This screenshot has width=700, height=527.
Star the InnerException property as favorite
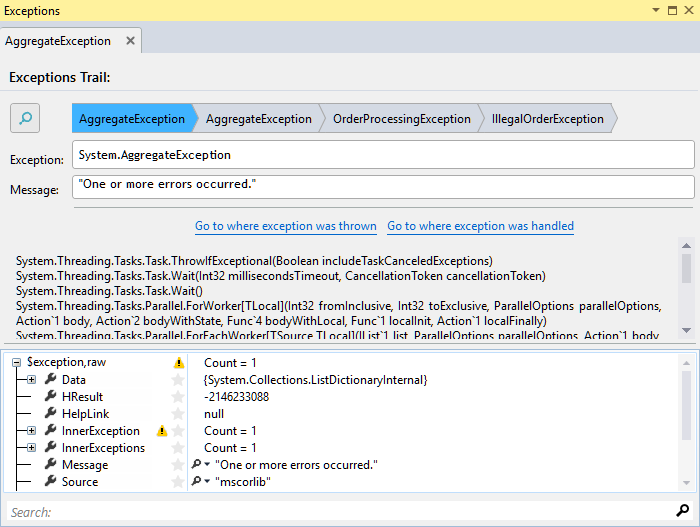[x=178, y=431]
